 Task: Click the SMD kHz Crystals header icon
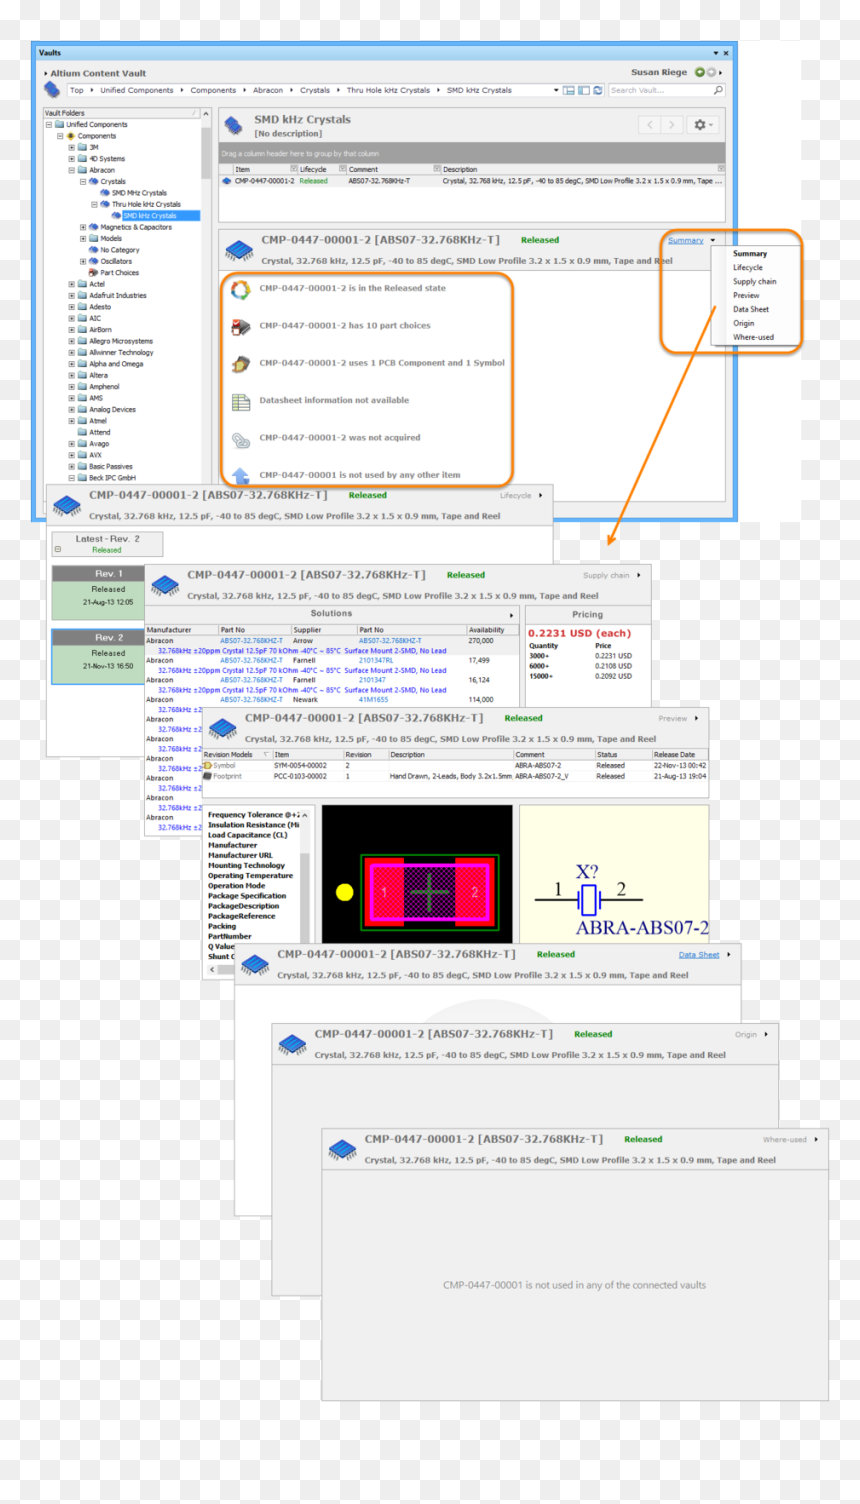234,125
